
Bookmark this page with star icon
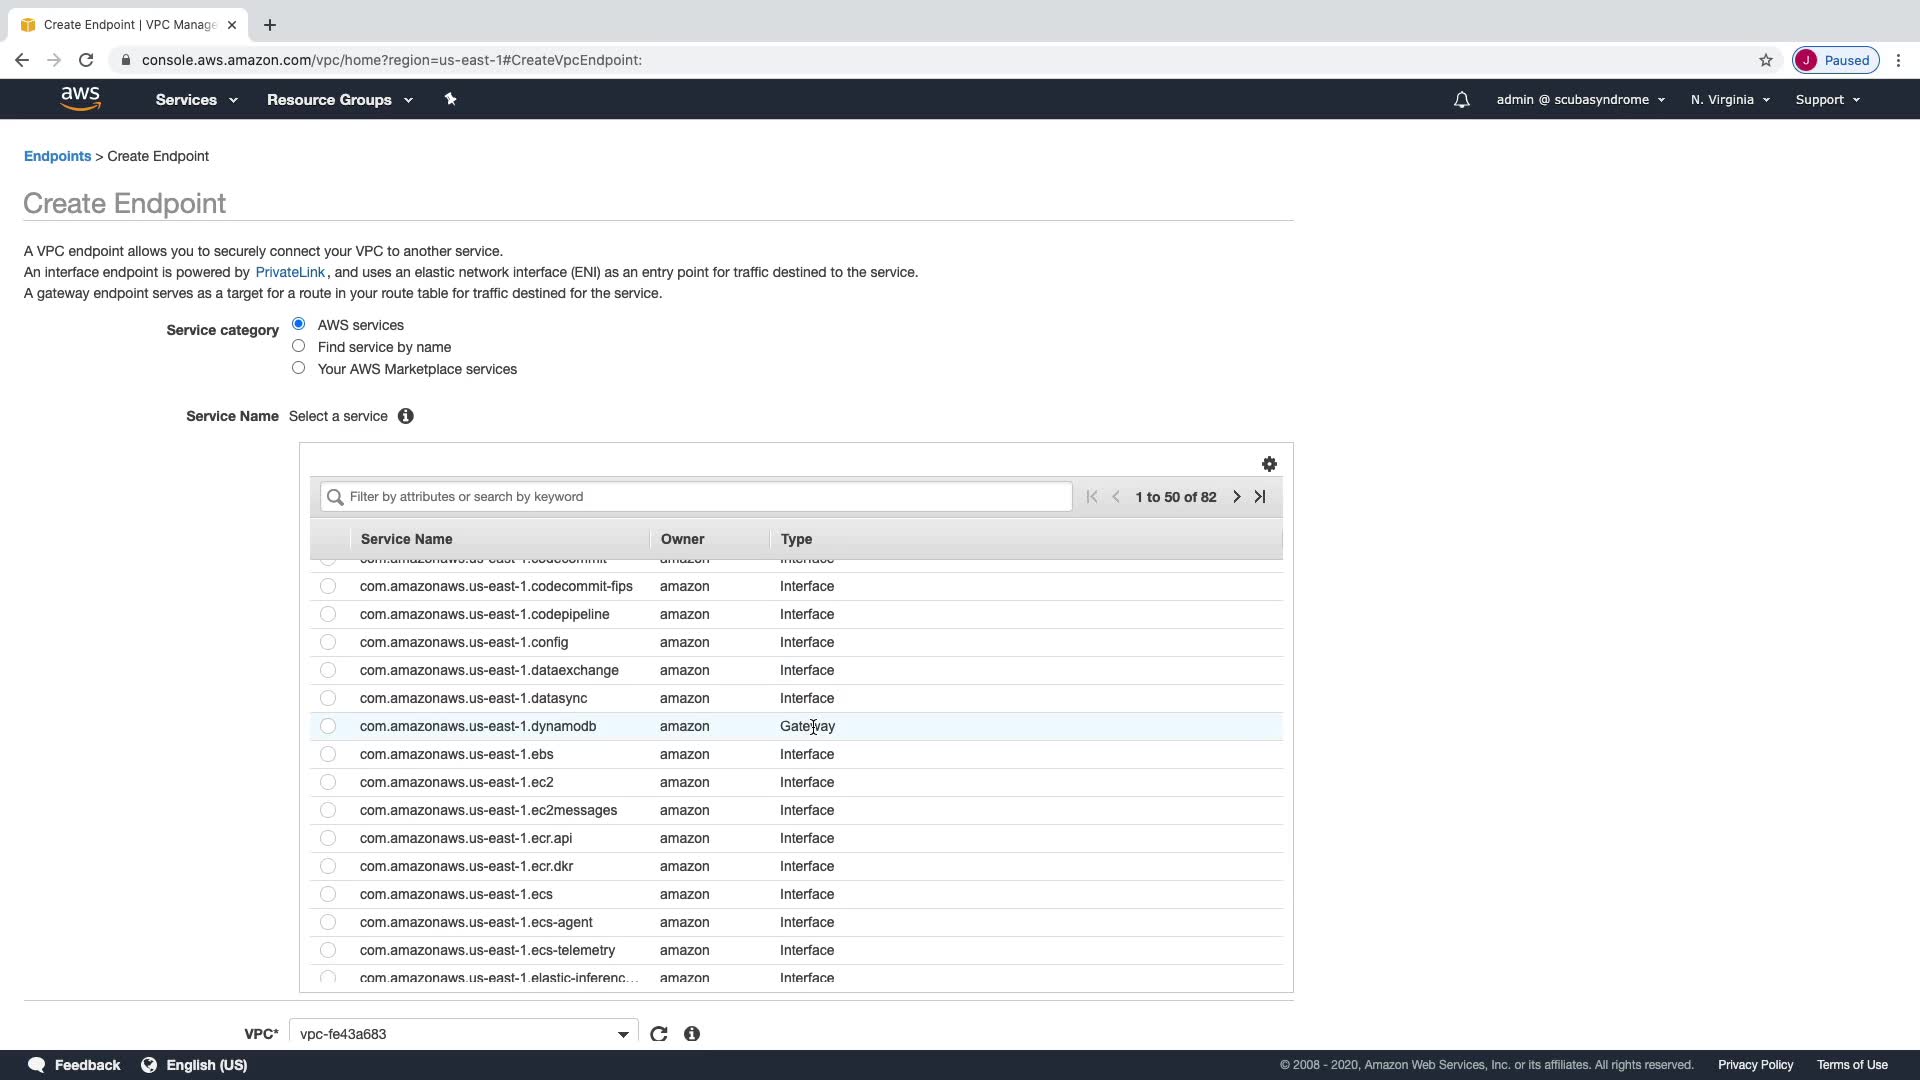(1766, 60)
